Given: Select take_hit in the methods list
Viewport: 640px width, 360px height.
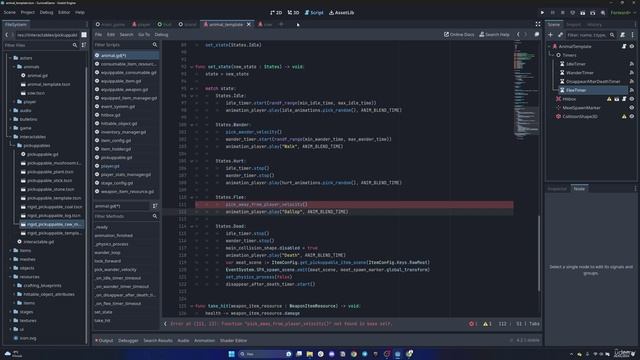Looking at the screenshot, I should pyautogui.click(x=102, y=321).
